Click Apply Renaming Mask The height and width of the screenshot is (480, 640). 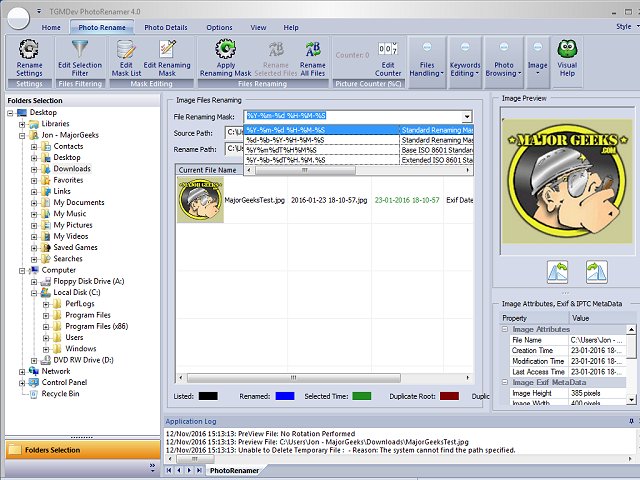point(225,58)
